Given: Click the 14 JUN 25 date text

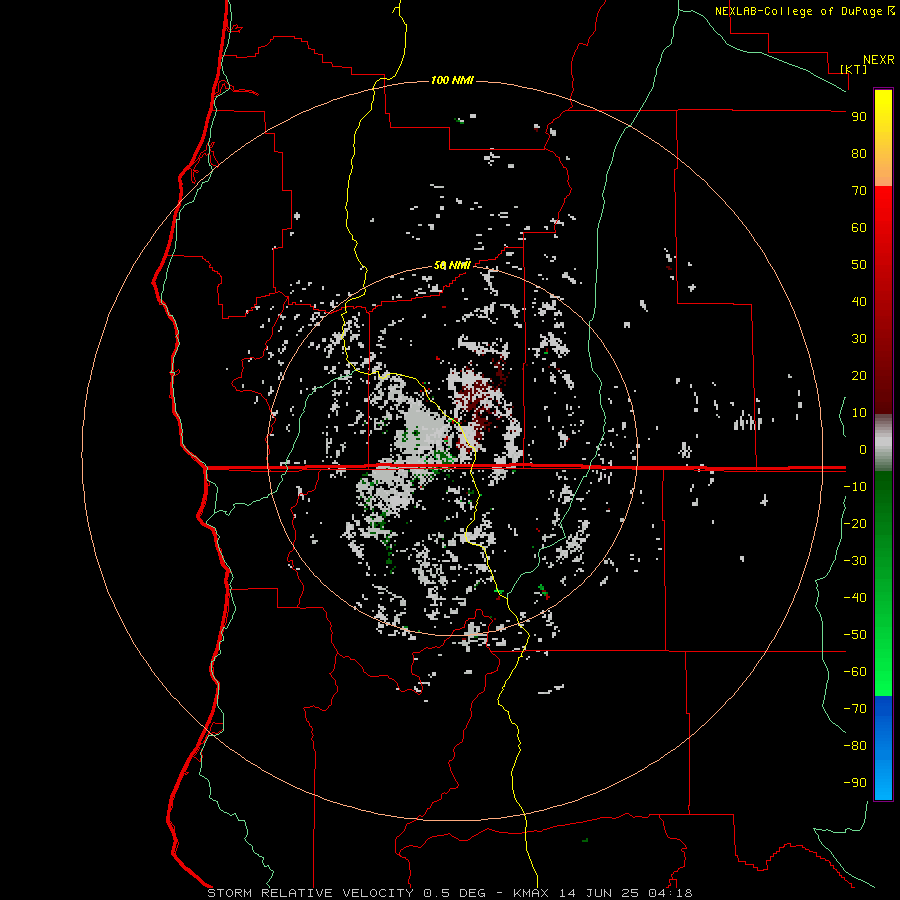Looking at the screenshot, I should [599, 893].
